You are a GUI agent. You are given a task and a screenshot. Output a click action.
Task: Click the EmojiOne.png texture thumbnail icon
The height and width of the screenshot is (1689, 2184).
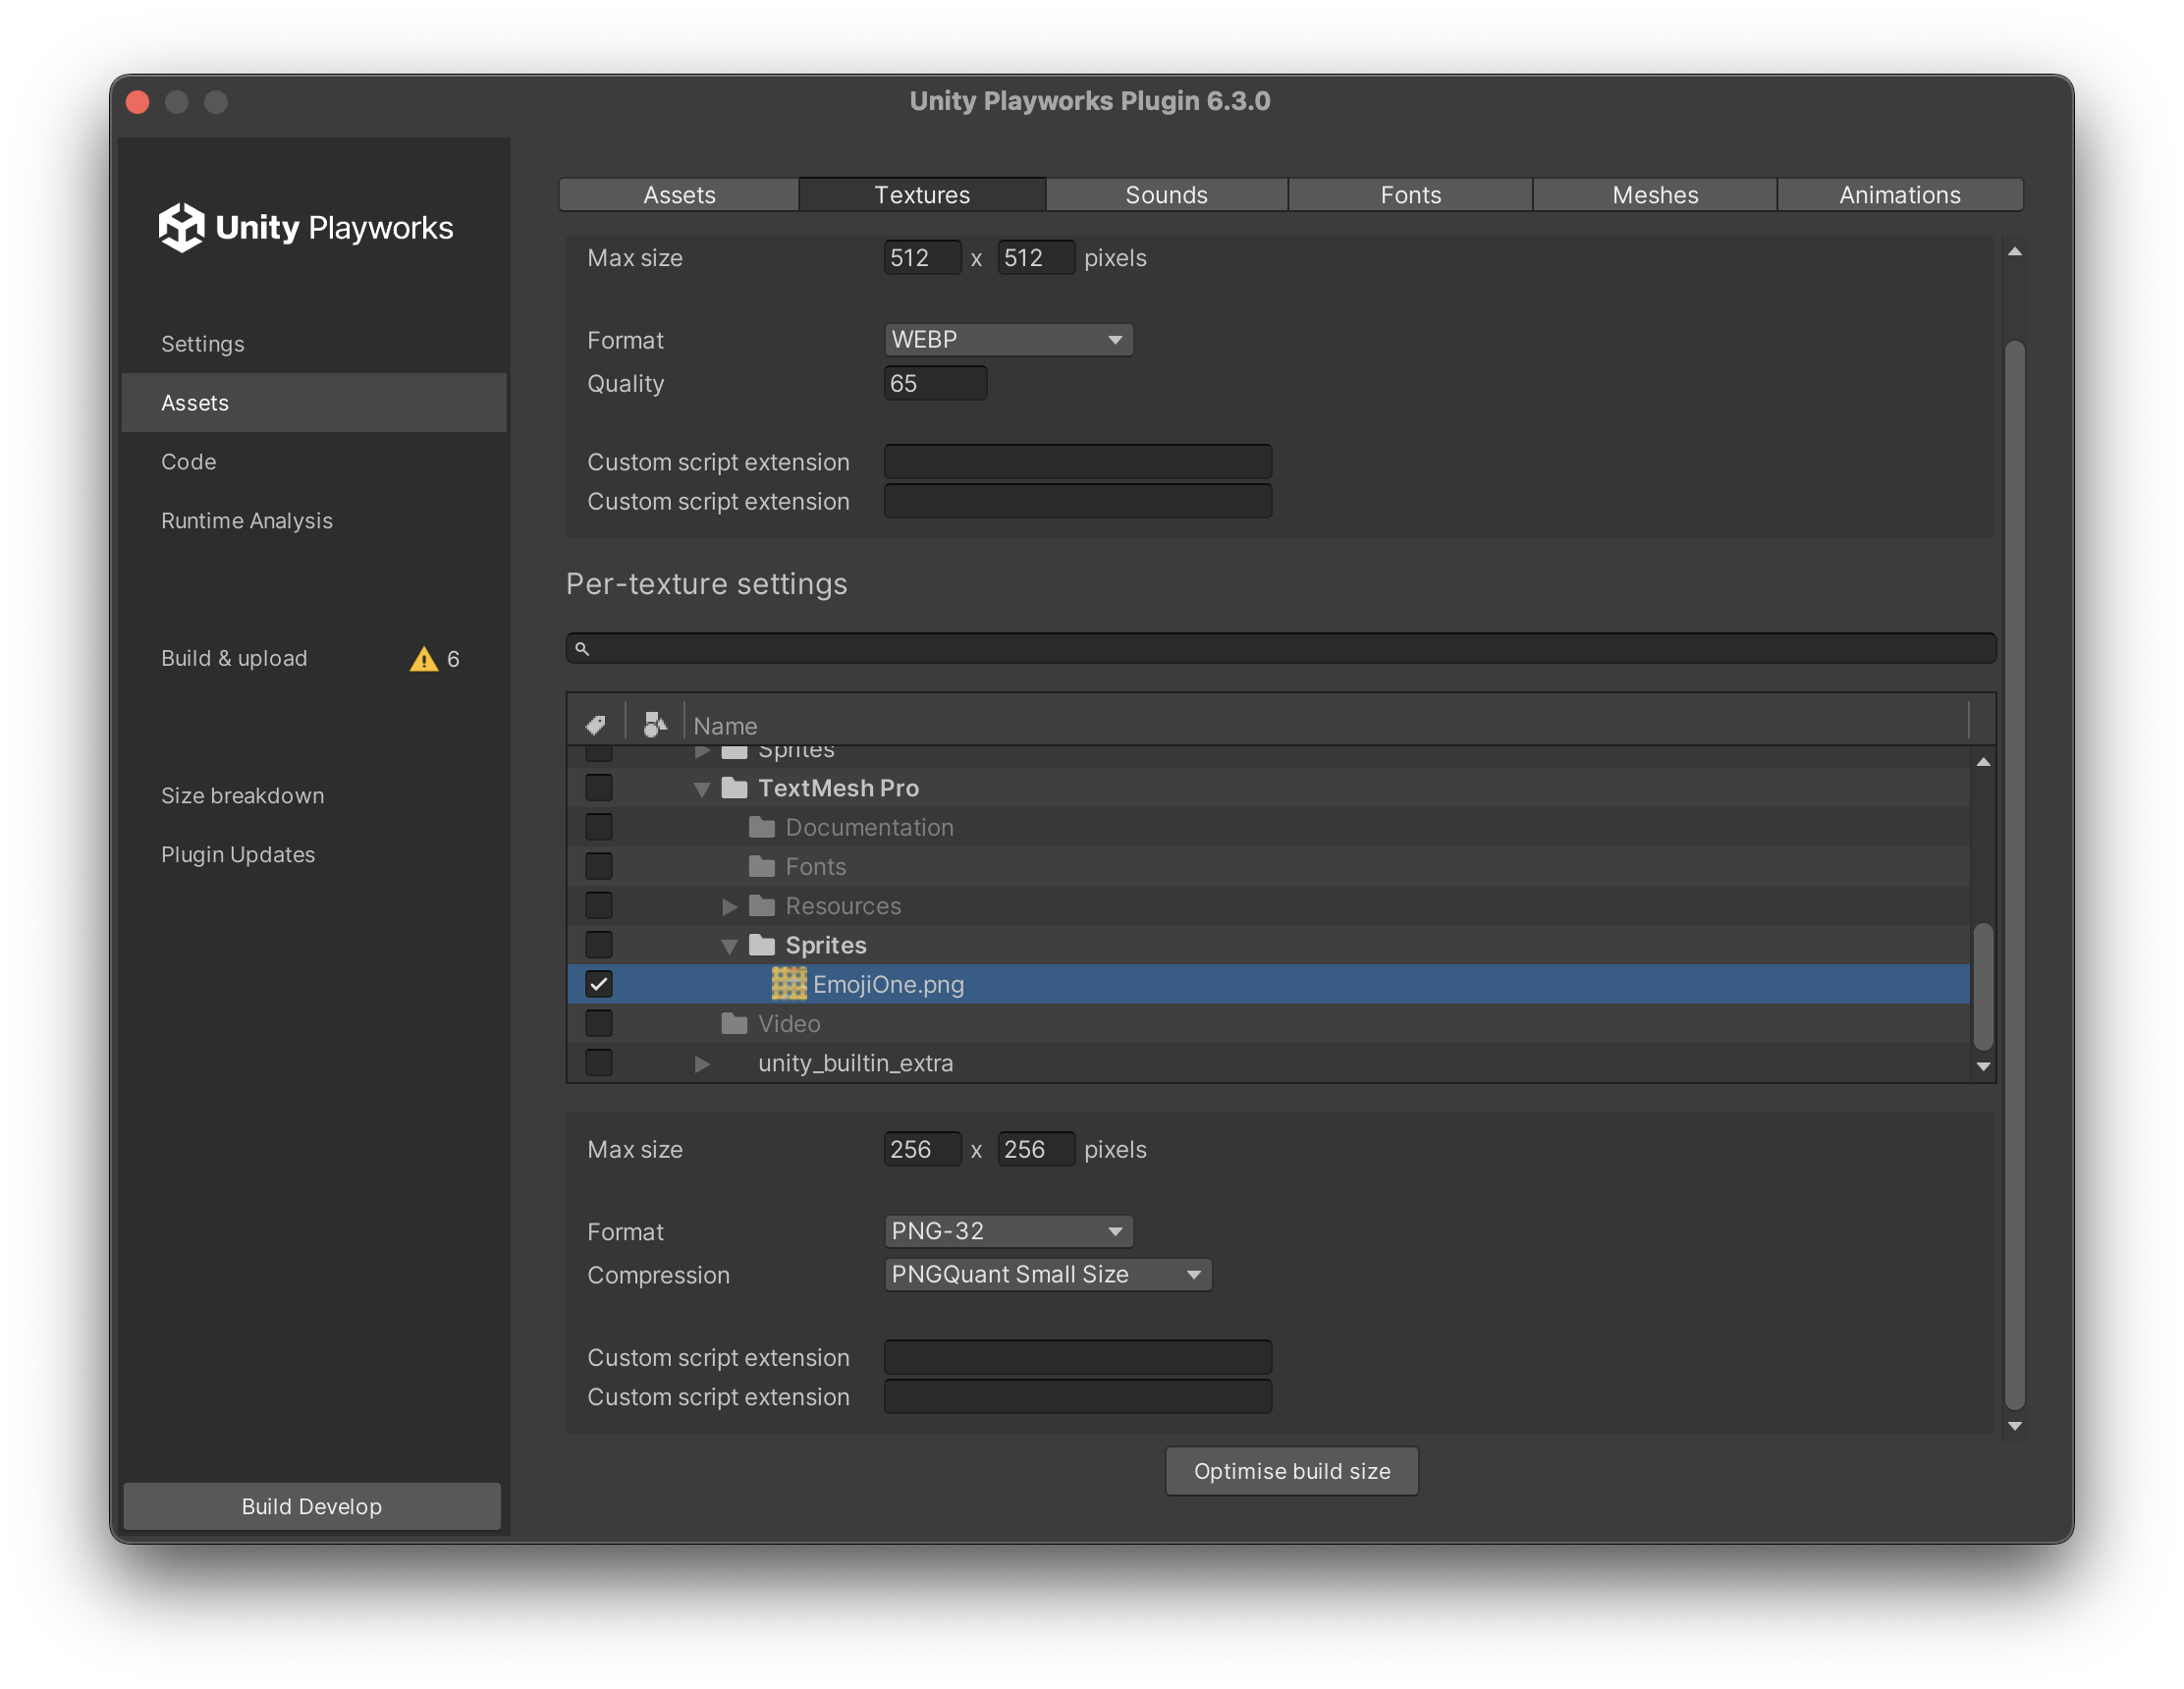pos(789,984)
